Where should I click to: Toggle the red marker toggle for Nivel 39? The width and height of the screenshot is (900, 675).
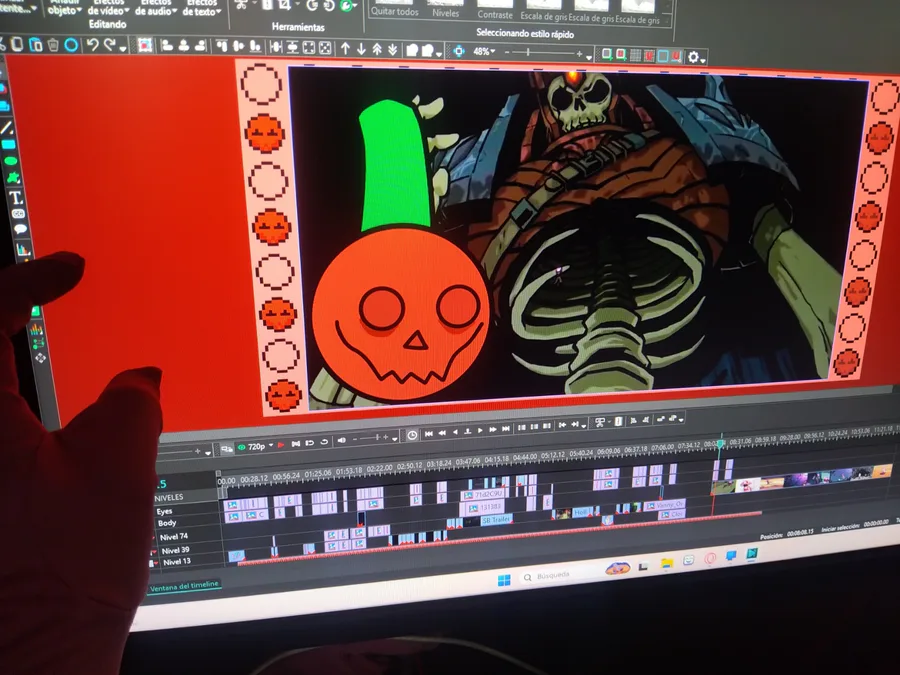[153, 552]
